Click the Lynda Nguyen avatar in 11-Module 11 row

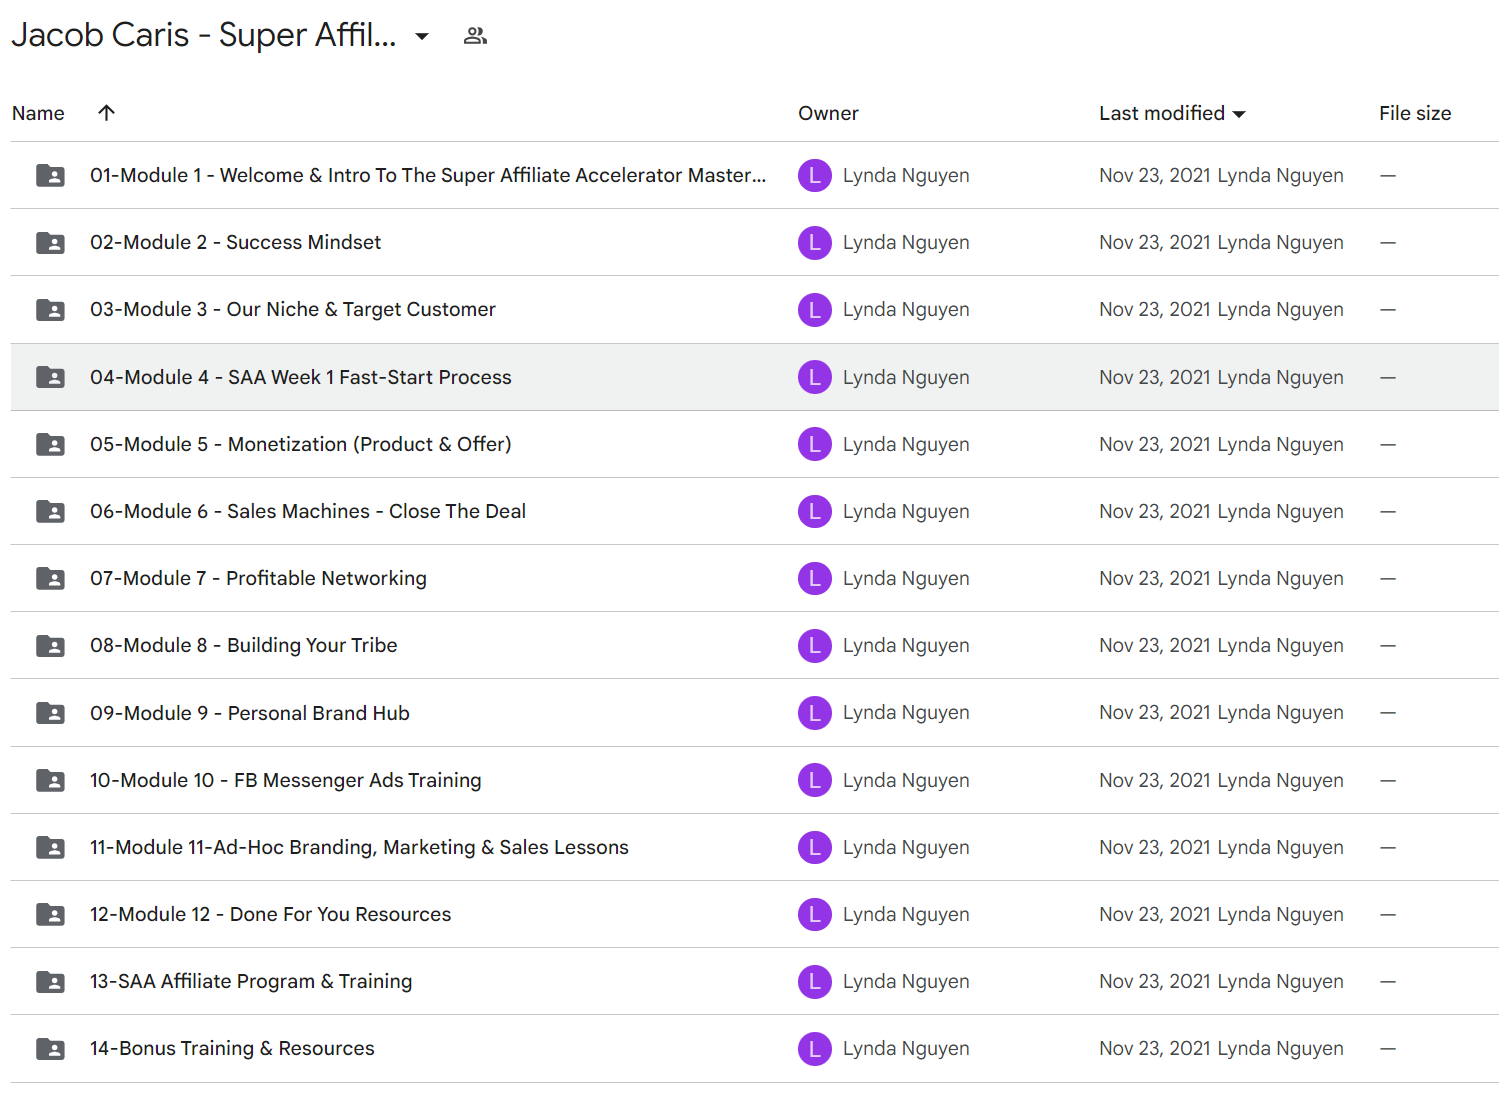[814, 847]
